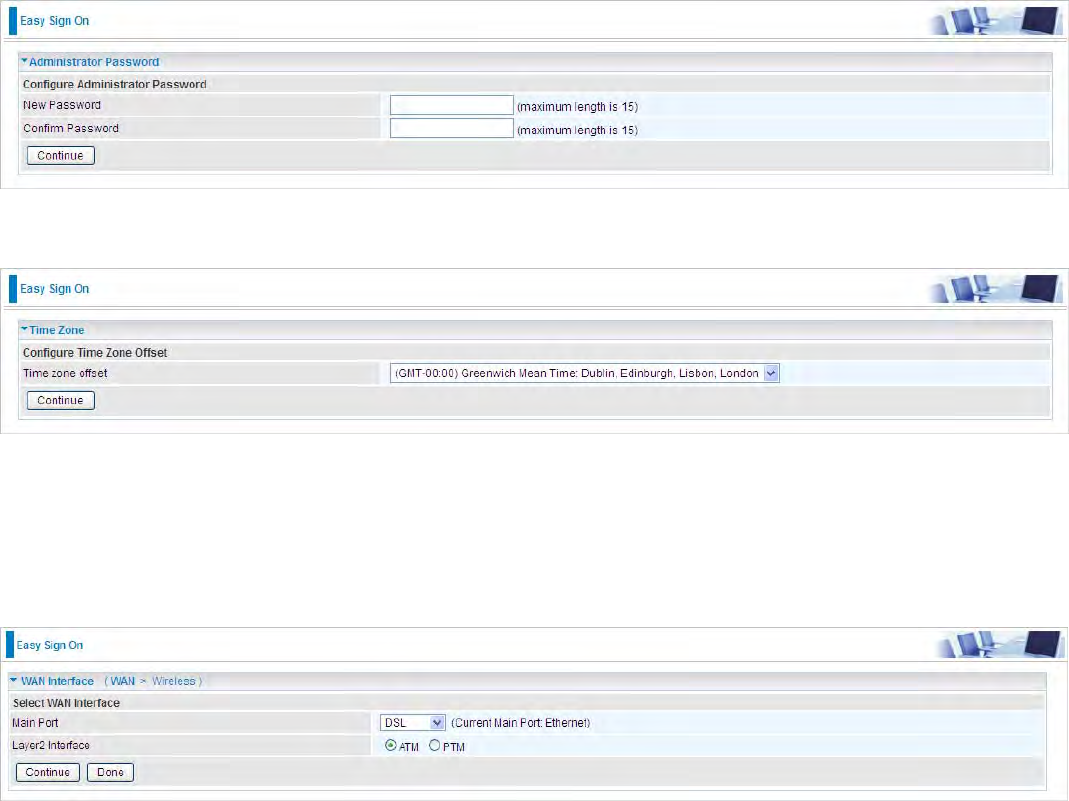Select the ATM radio button
The image size is (1069, 801).
(391, 746)
